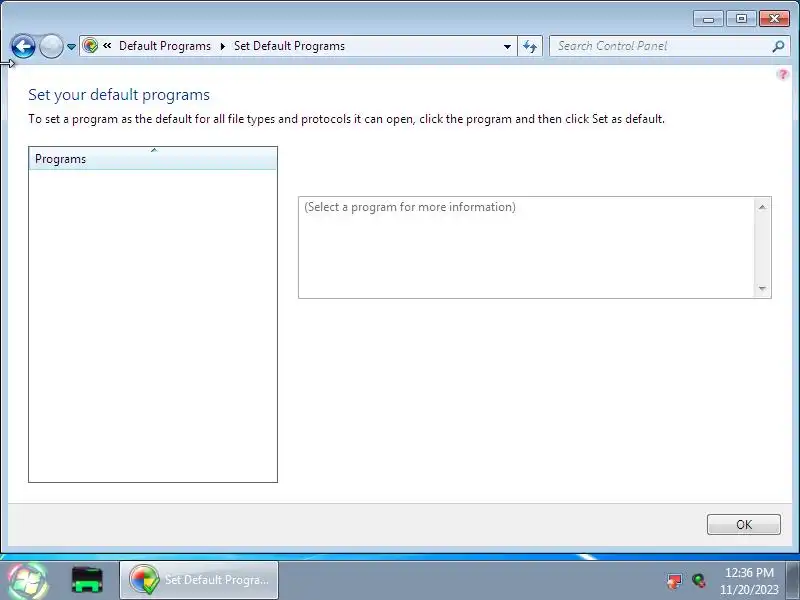Click Show desktop strip at taskbar end
Image resolution: width=800 pixels, height=600 pixels.
click(792, 580)
